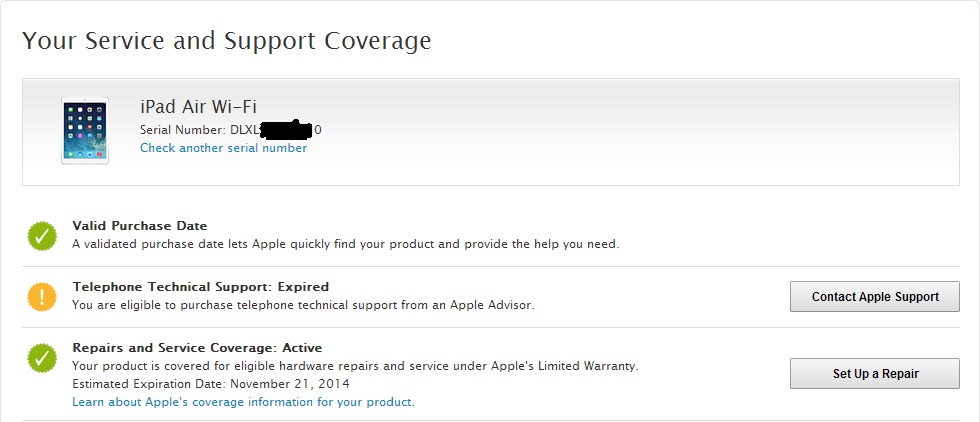Image resolution: width=980 pixels, height=422 pixels.
Task: Click the validated purchase date description sentence
Action: pyautogui.click(x=346, y=244)
